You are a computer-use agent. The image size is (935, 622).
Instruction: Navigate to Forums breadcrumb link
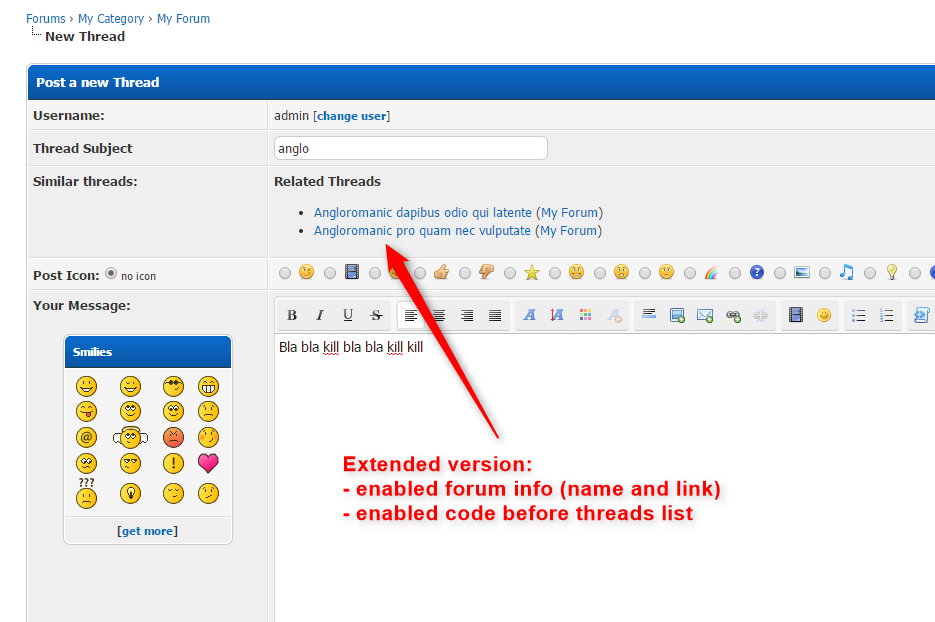click(x=46, y=18)
